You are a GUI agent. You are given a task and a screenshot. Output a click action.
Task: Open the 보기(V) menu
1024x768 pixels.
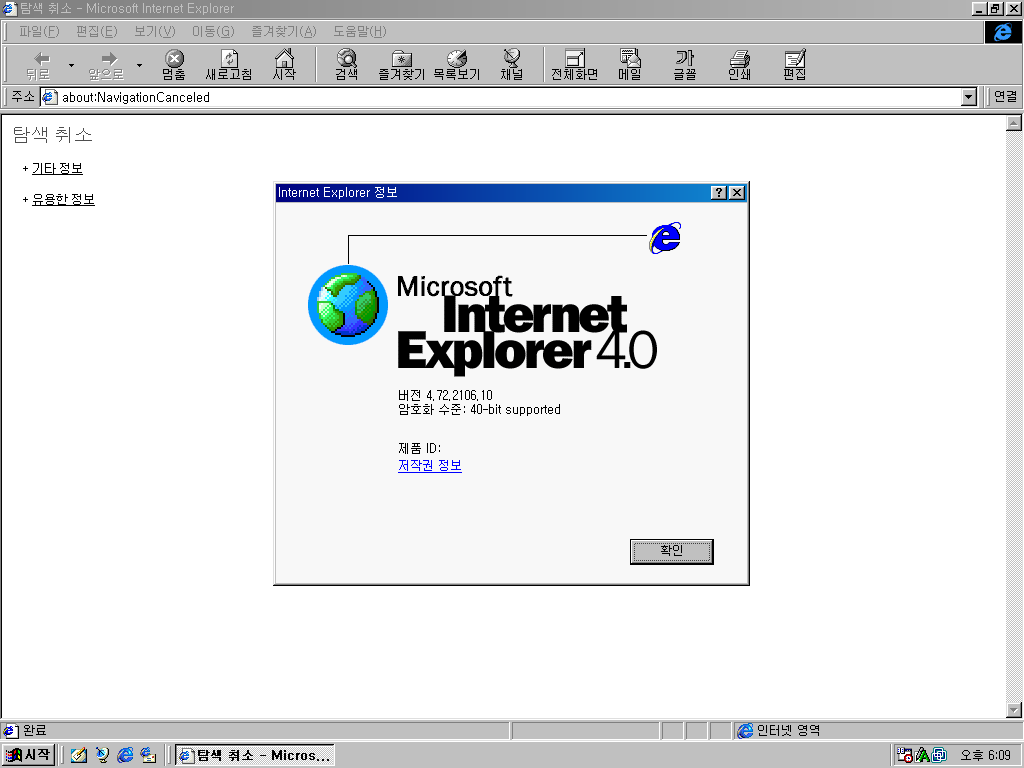(155, 31)
